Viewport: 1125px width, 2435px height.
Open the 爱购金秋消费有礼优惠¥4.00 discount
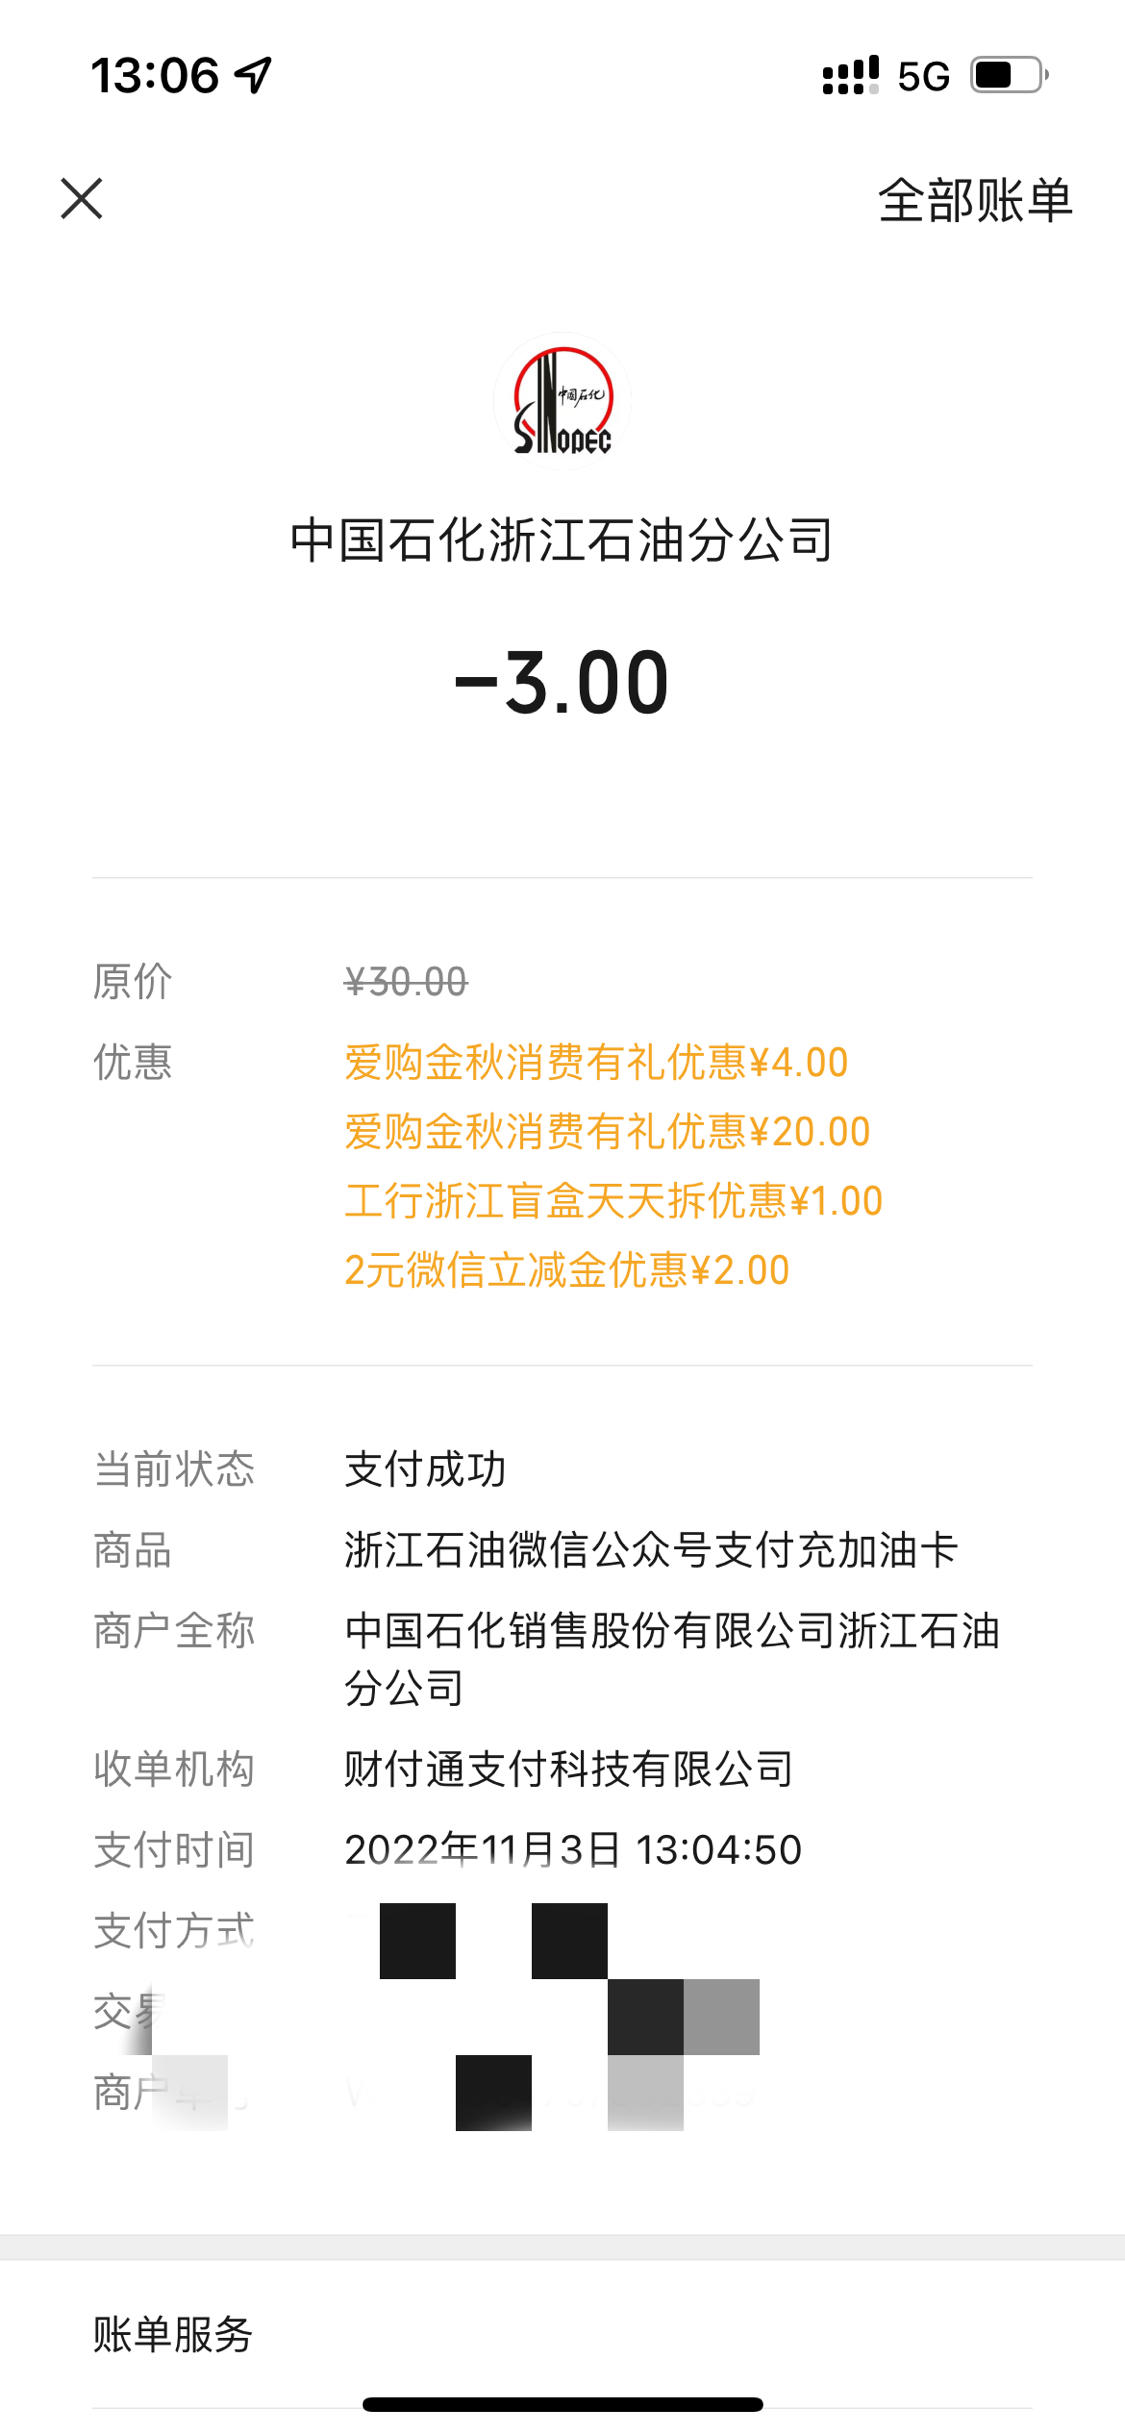(596, 1062)
